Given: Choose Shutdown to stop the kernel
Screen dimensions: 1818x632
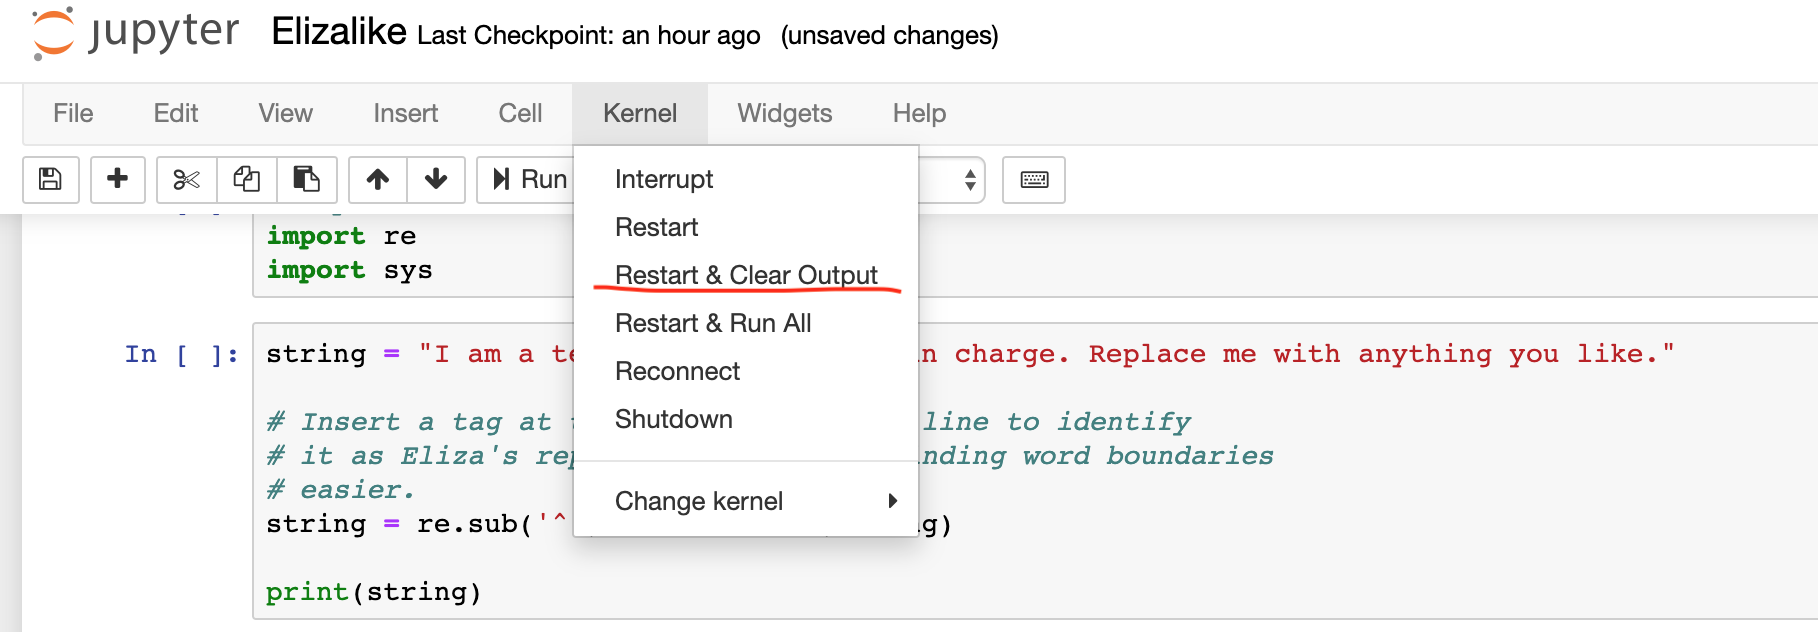Looking at the screenshot, I should [x=673, y=419].
